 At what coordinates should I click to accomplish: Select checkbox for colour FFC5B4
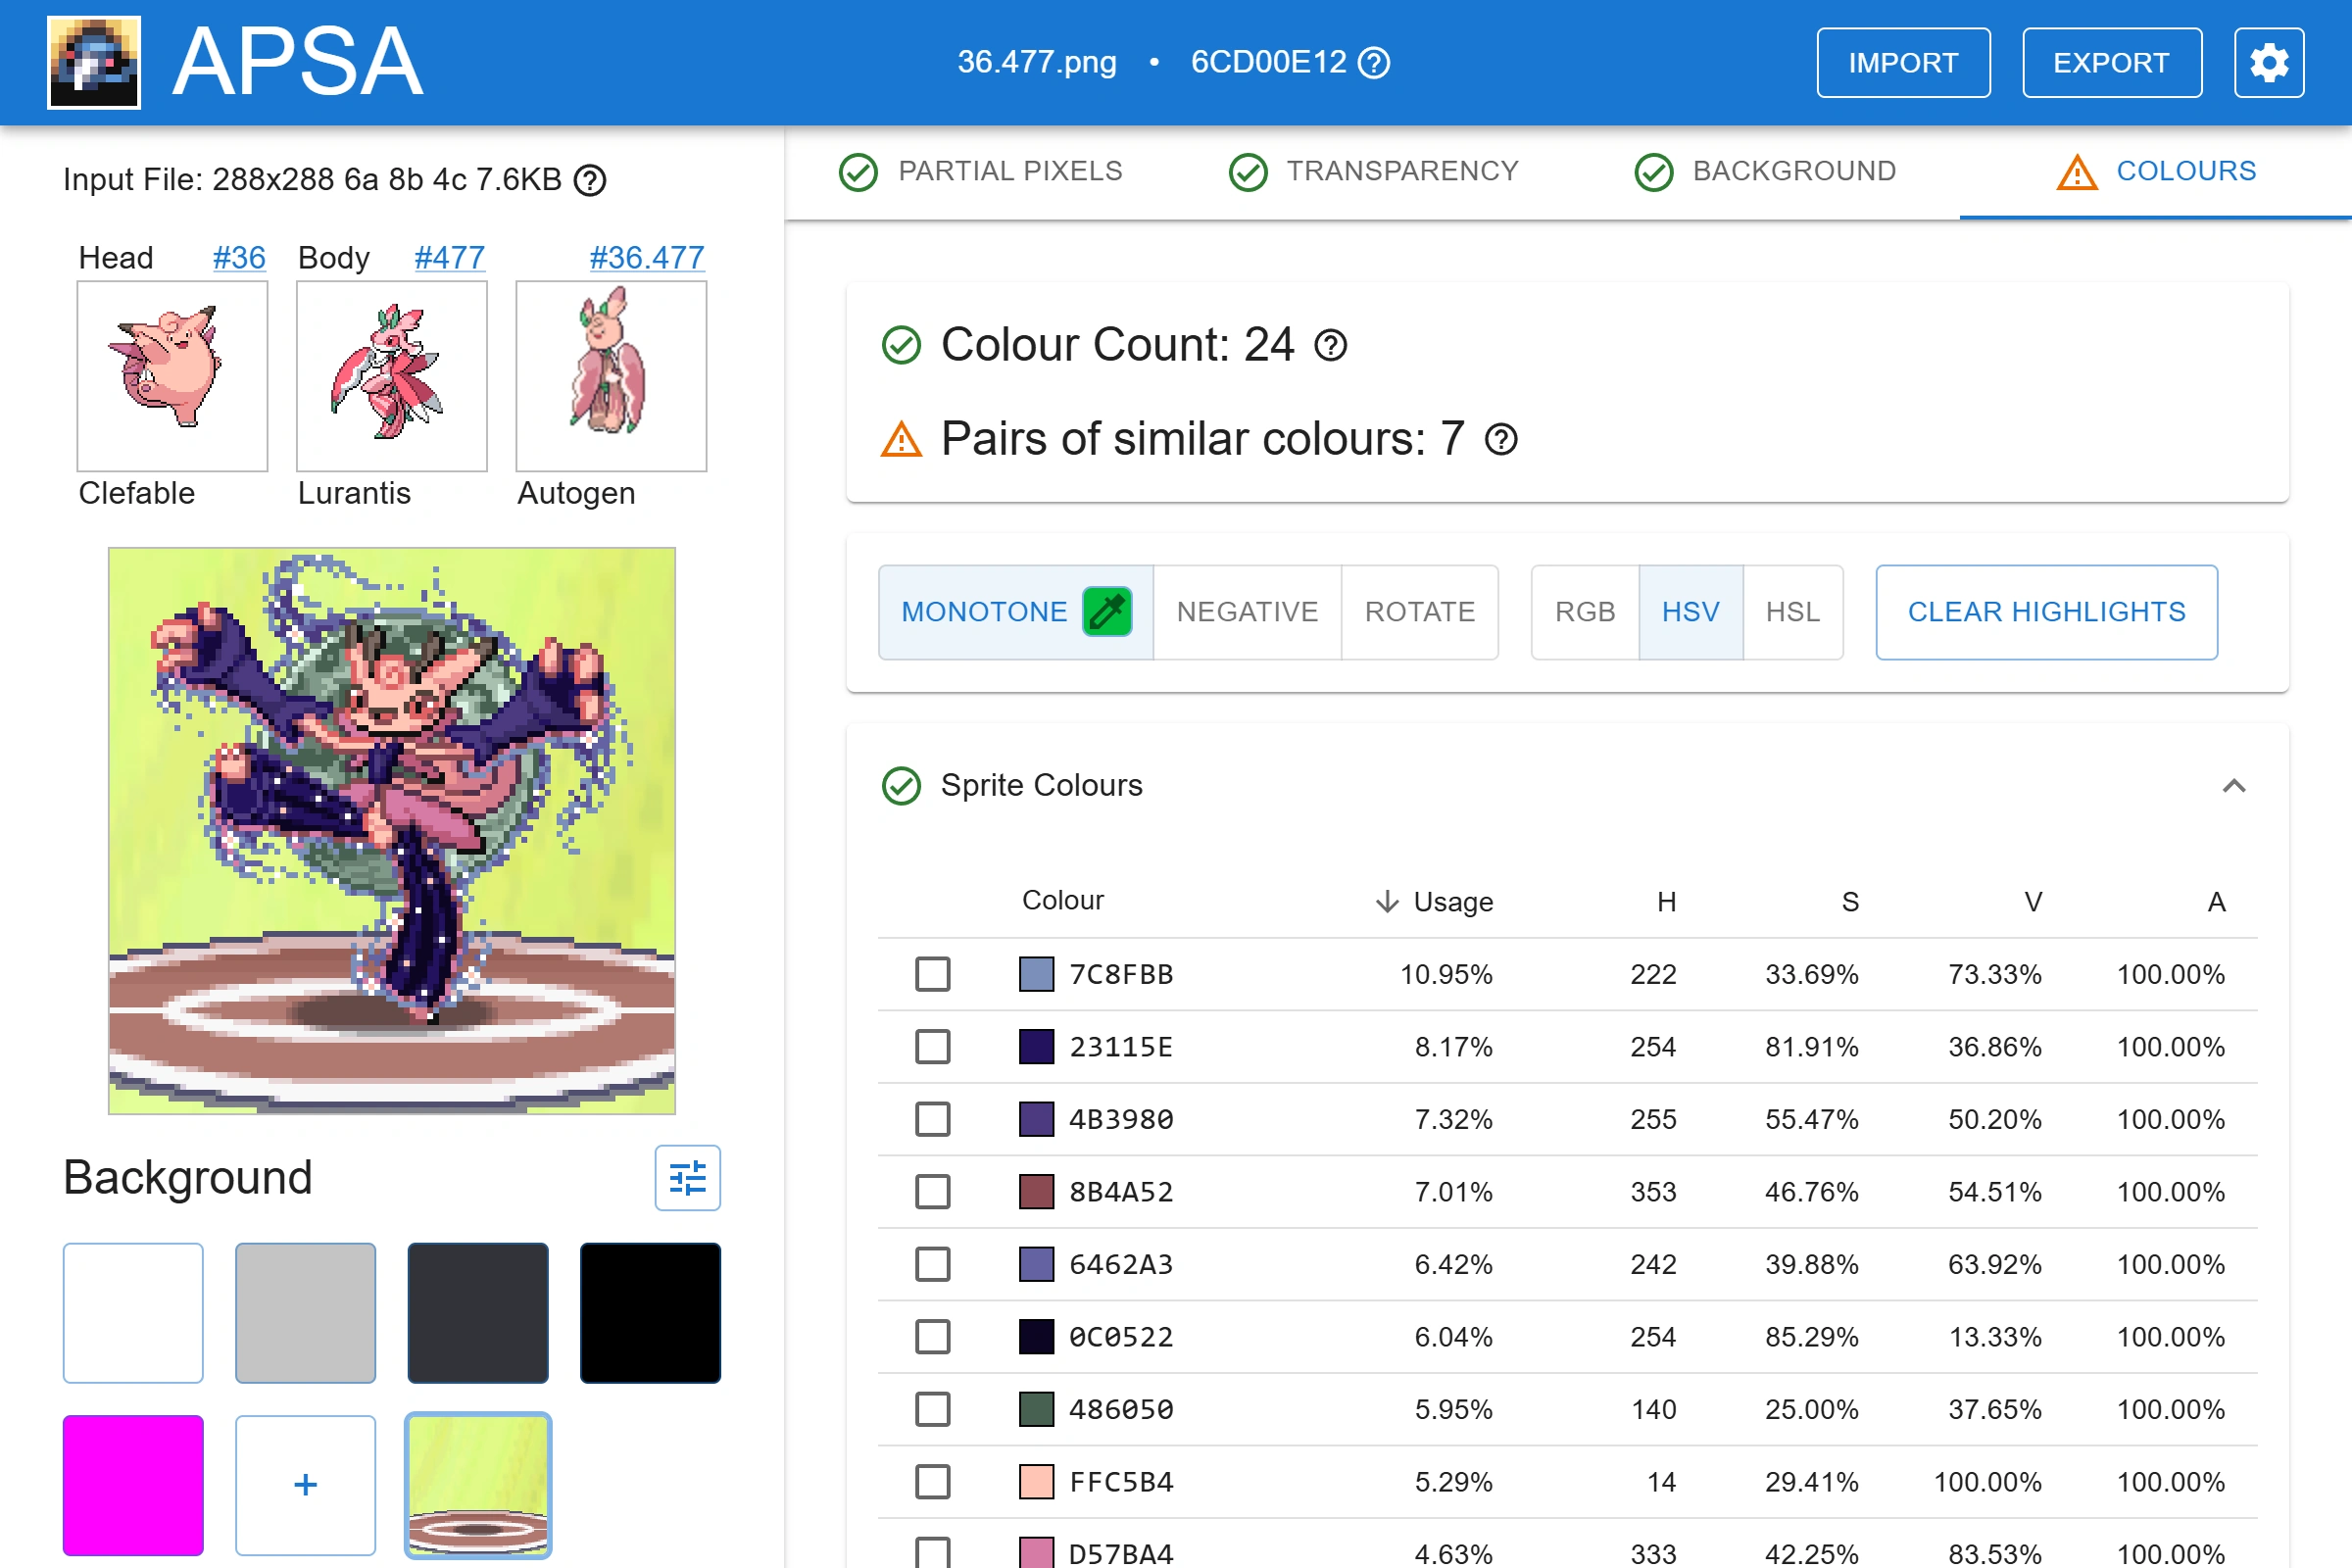(x=932, y=1482)
